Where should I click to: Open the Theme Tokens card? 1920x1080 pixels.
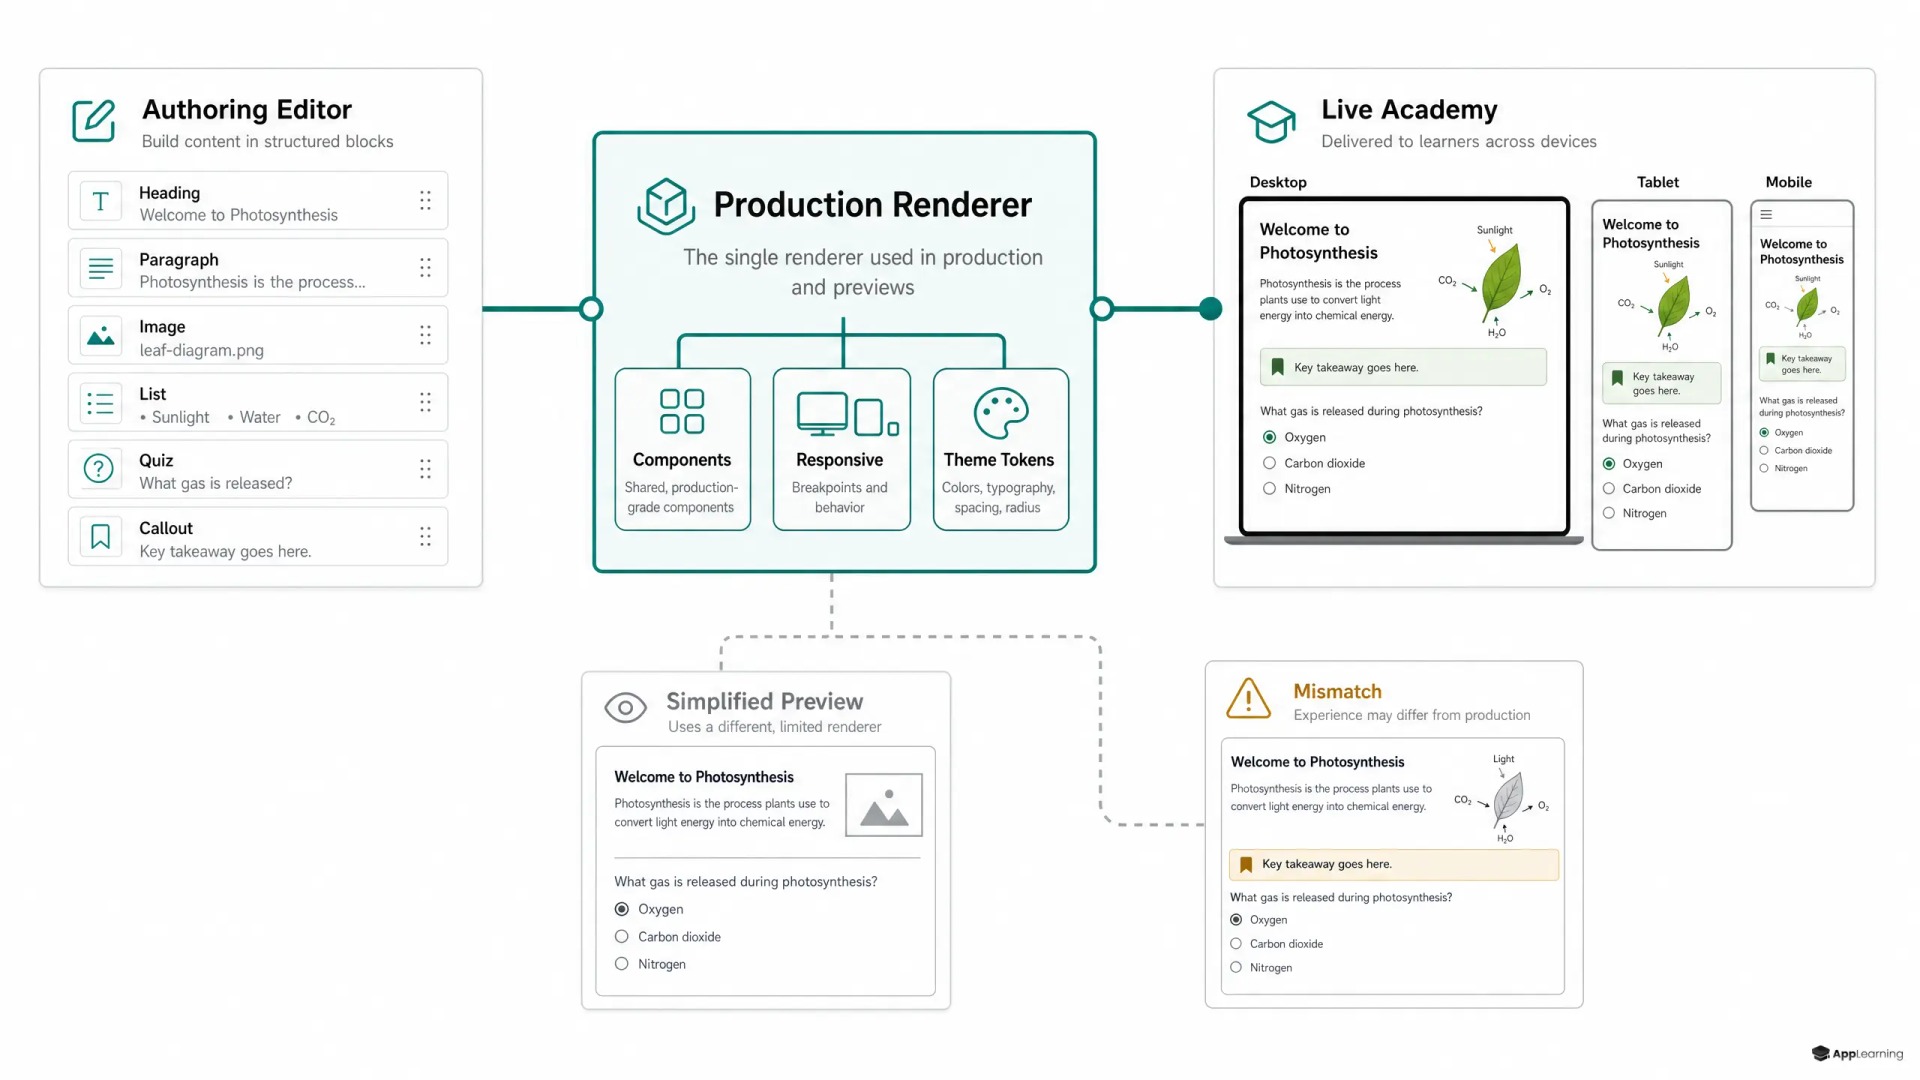[x=1001, y=449]
